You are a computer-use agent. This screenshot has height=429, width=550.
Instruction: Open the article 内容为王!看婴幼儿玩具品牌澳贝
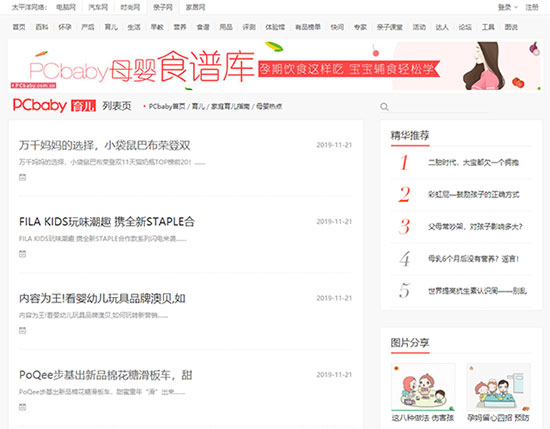[102, 299]
